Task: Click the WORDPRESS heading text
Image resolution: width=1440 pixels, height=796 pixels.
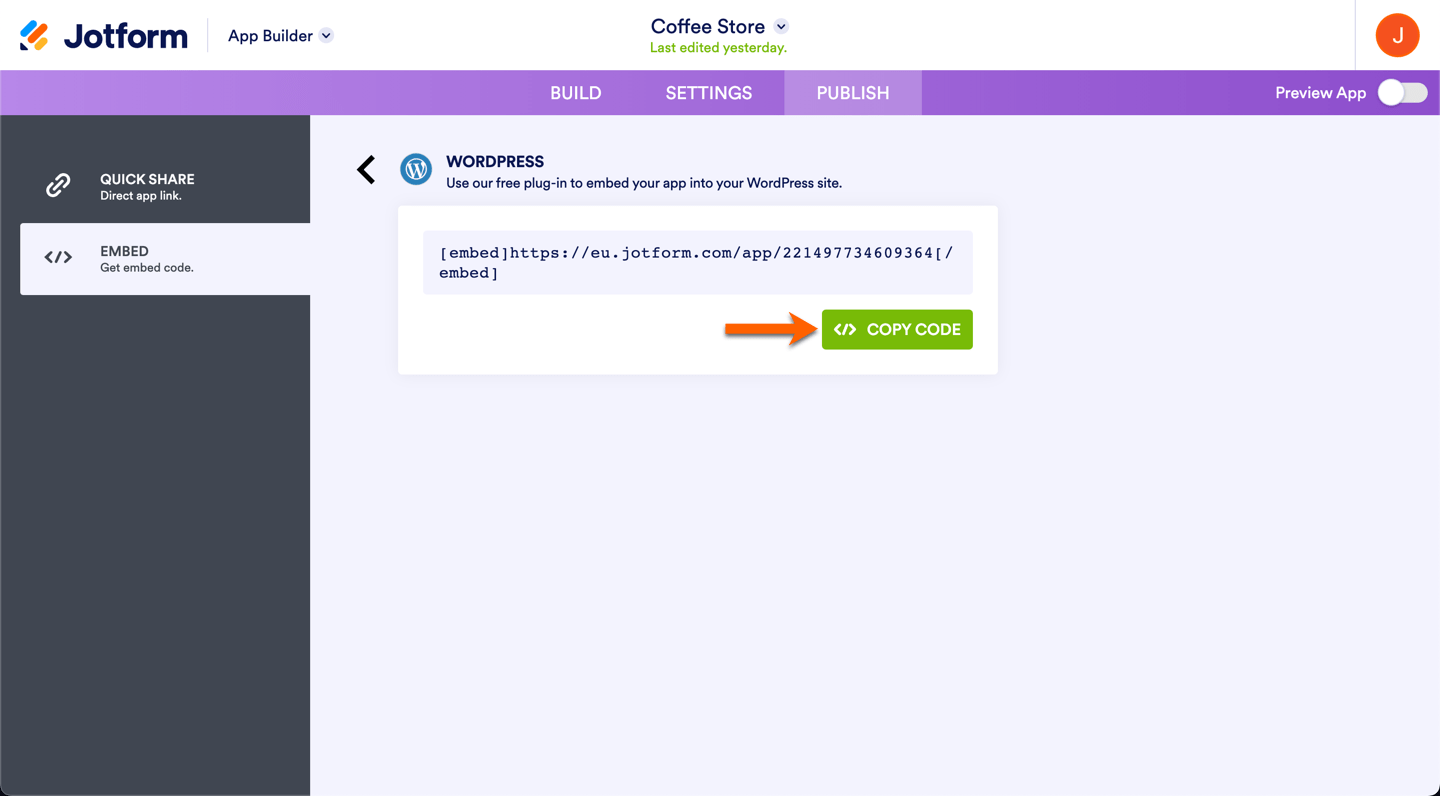Action: click(x=495, y=162)
